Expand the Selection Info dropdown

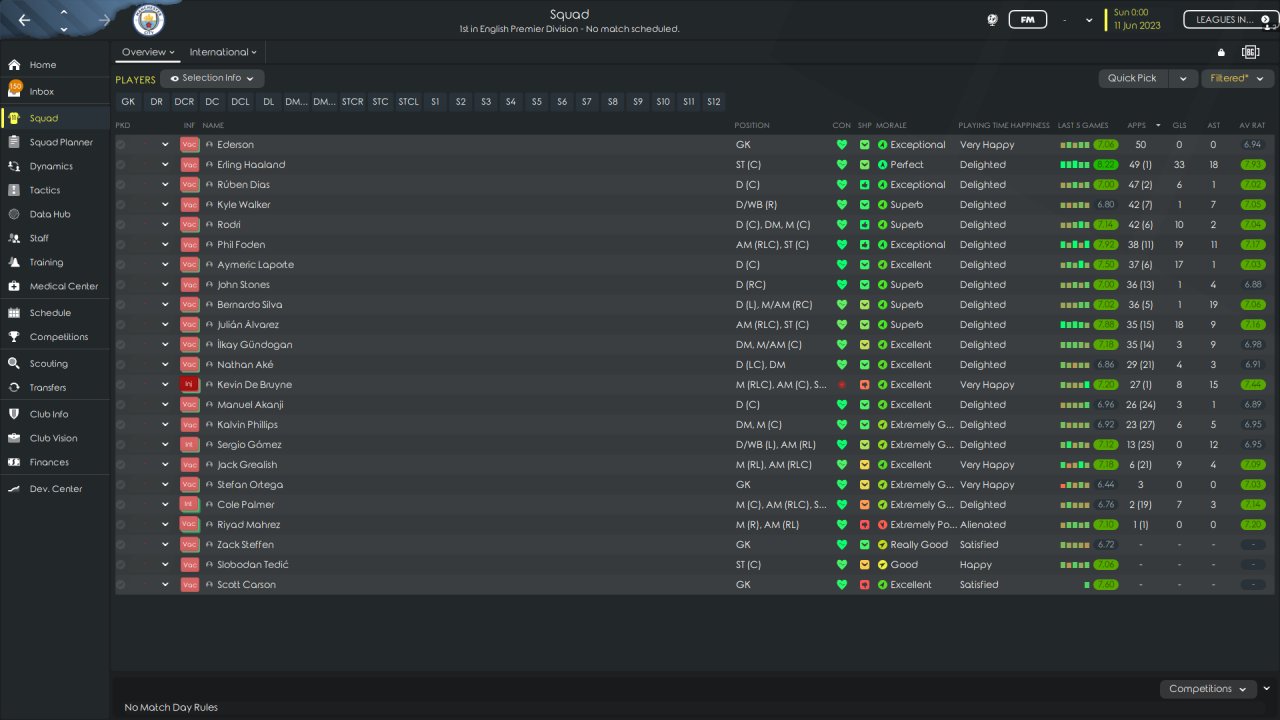(x=212, y=78)
